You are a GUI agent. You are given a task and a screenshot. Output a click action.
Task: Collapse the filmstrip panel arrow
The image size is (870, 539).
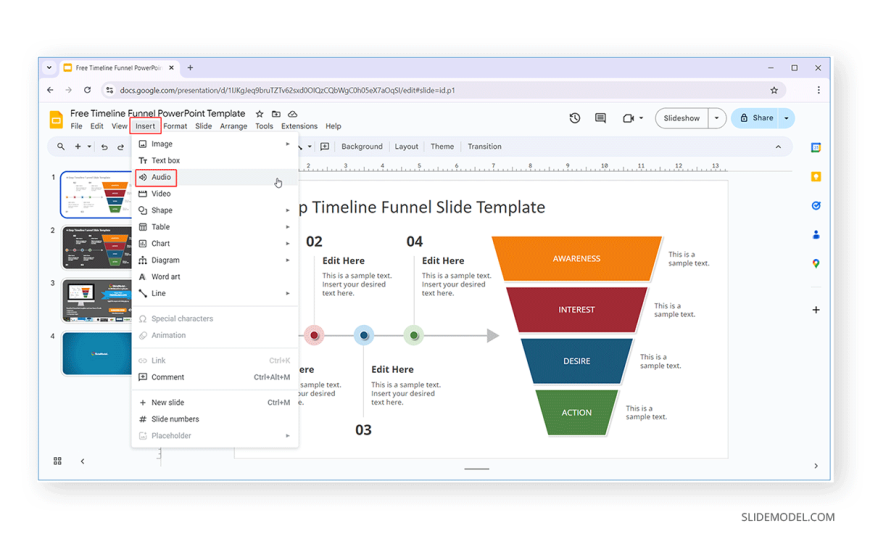[x=82, y=461]
